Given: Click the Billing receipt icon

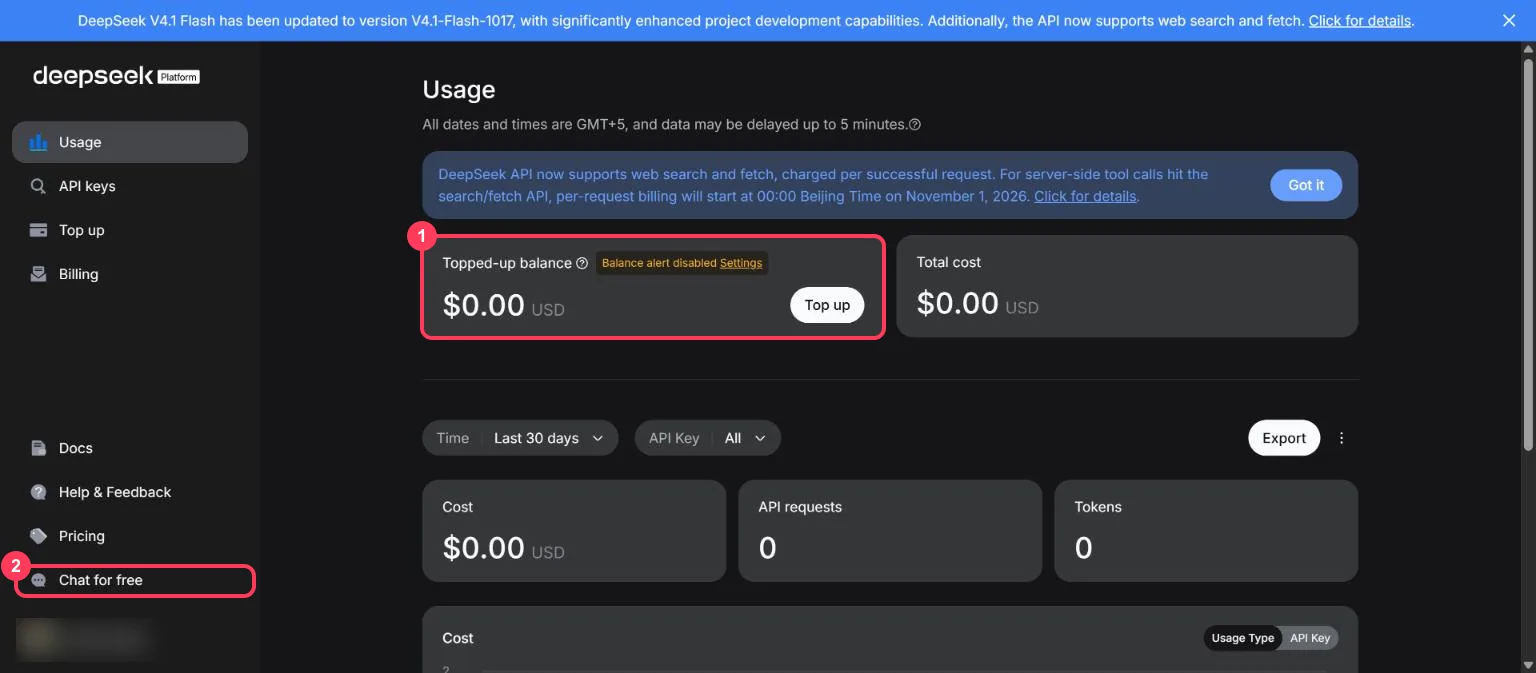Looking at the screenshot, I should (38, 274).
